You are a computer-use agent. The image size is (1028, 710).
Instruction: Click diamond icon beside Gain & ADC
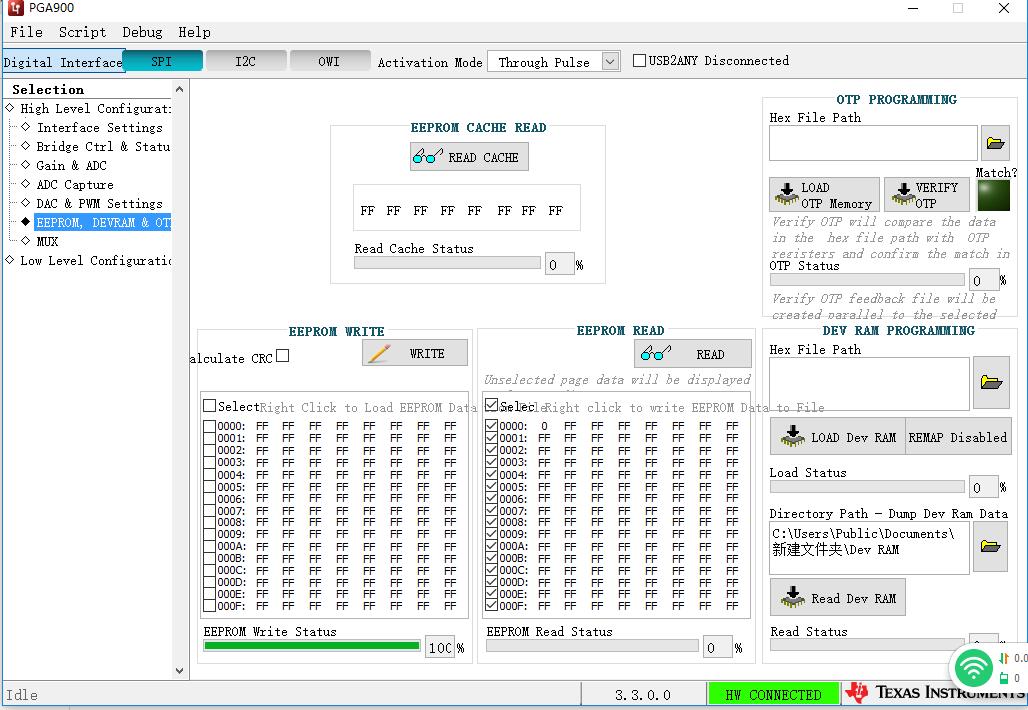coord(26,165)
